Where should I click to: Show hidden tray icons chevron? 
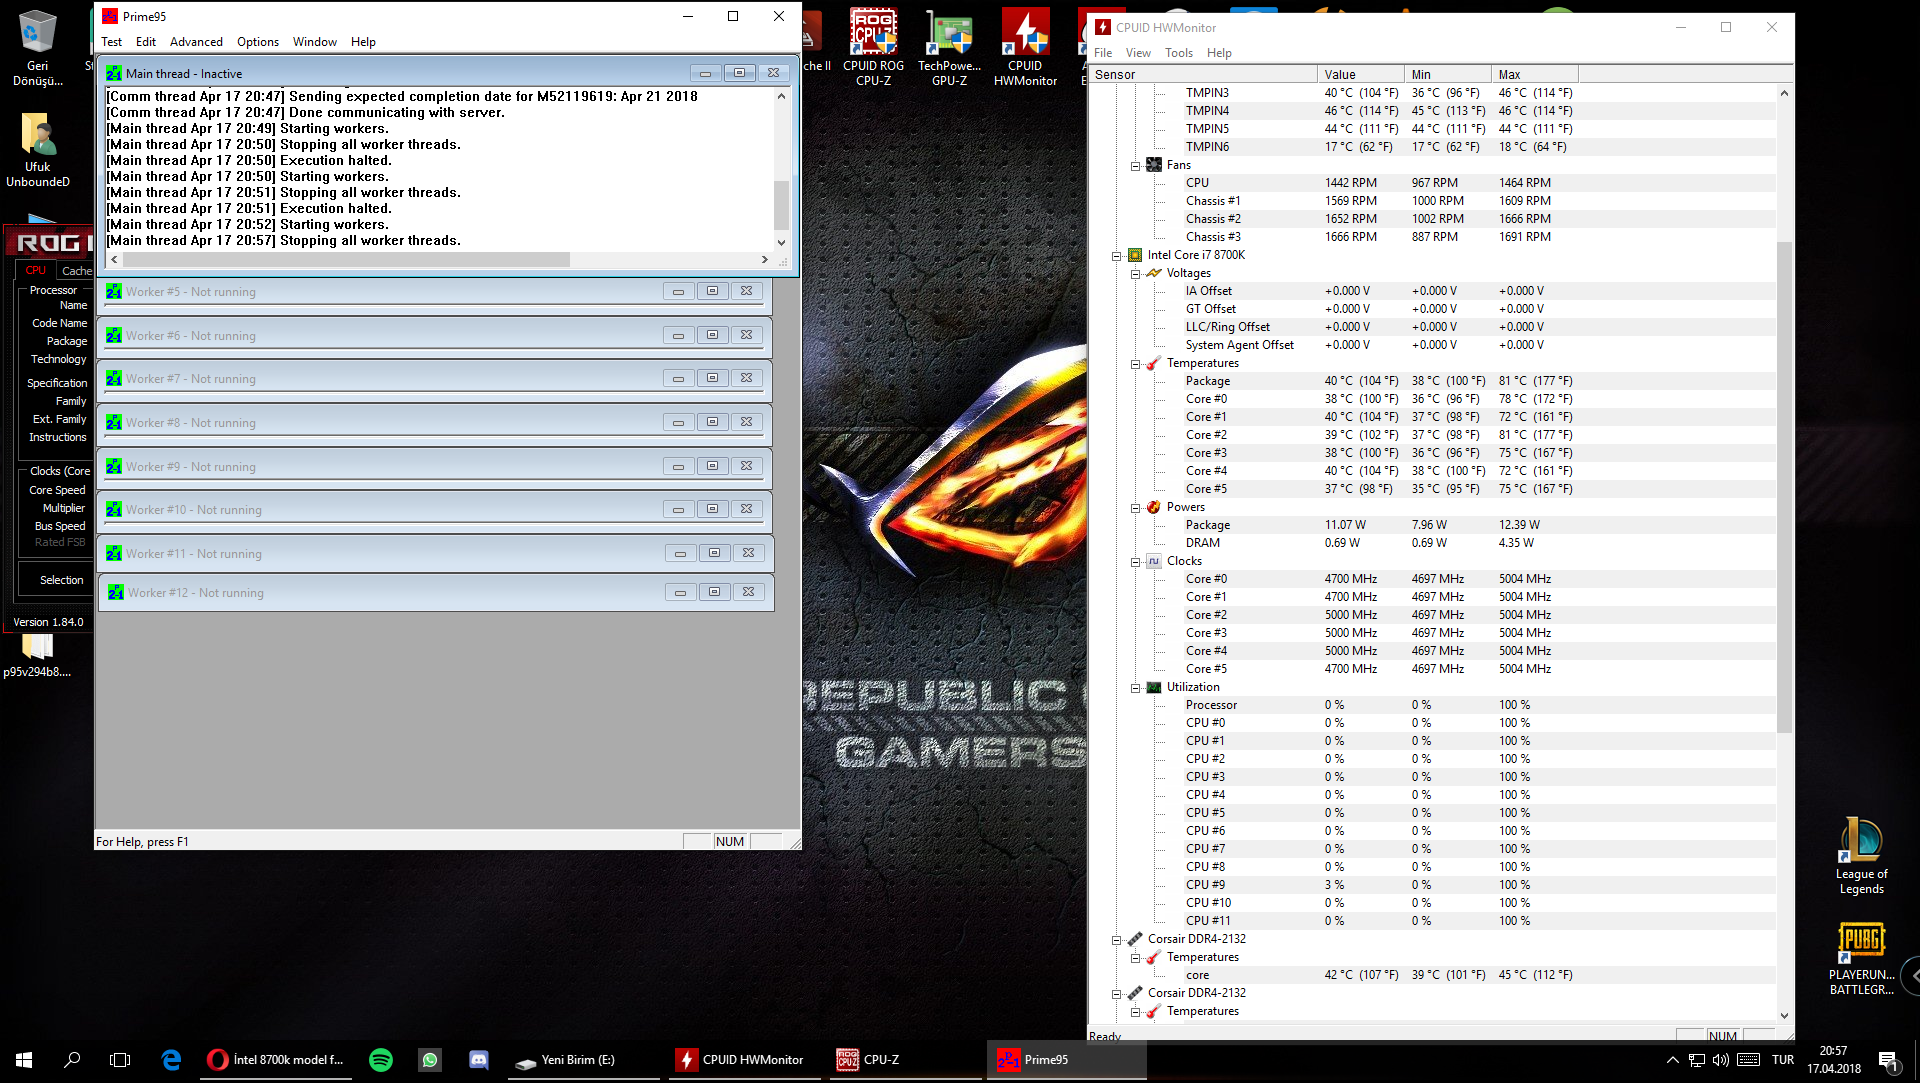[1672, 1060]
